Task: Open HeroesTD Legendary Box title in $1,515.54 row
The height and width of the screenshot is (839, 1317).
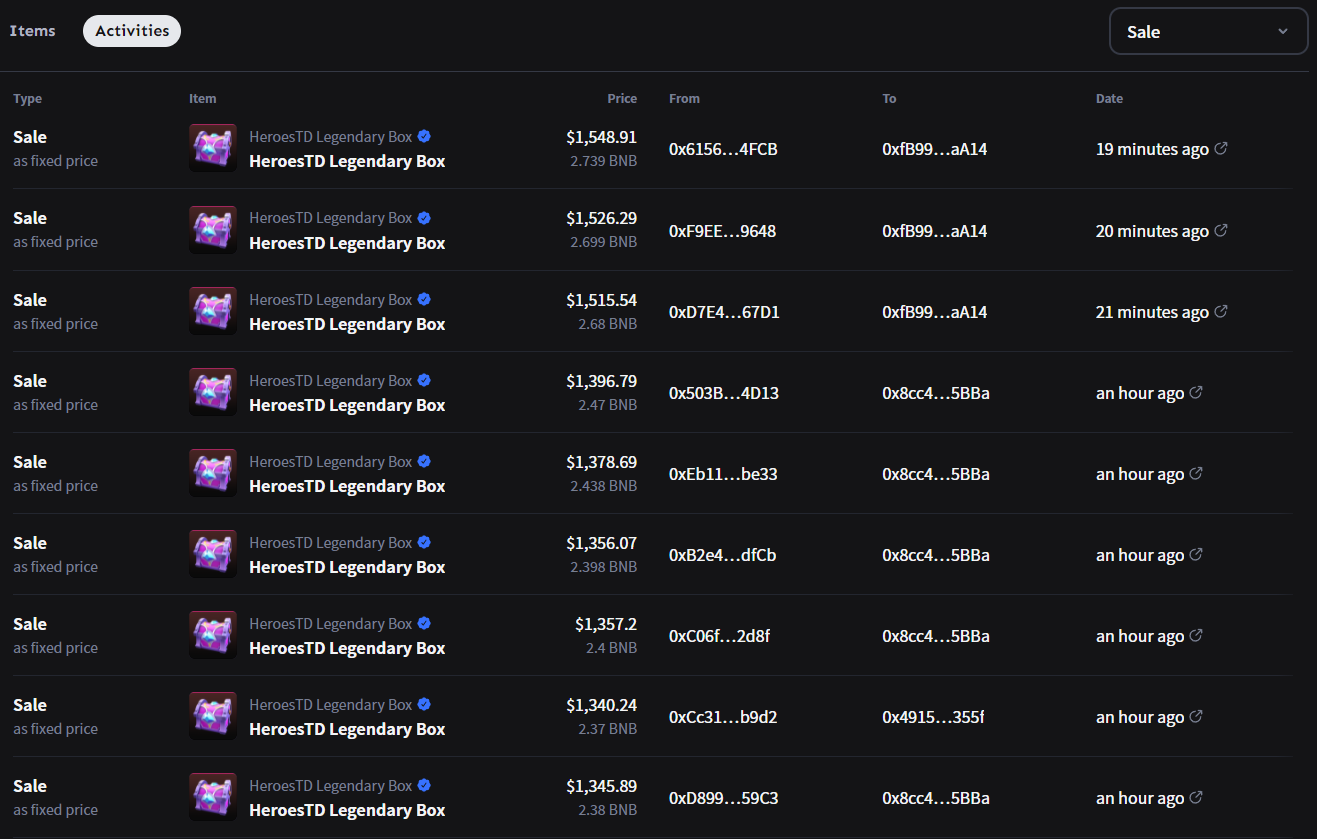Action: click(x=347, y=324)
